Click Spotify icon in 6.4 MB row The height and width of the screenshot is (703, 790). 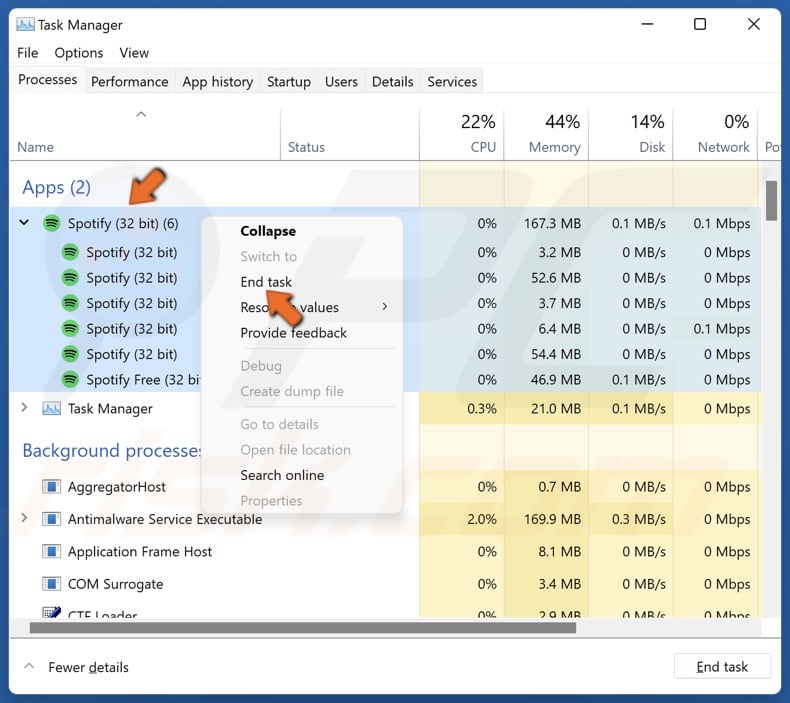point(70,329)
